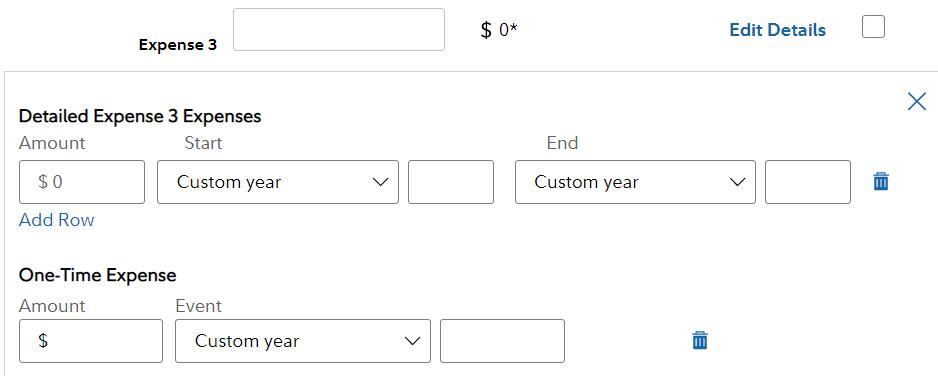Click the Expense 3 label
938x376 pixels.
(x=178, y=45)
